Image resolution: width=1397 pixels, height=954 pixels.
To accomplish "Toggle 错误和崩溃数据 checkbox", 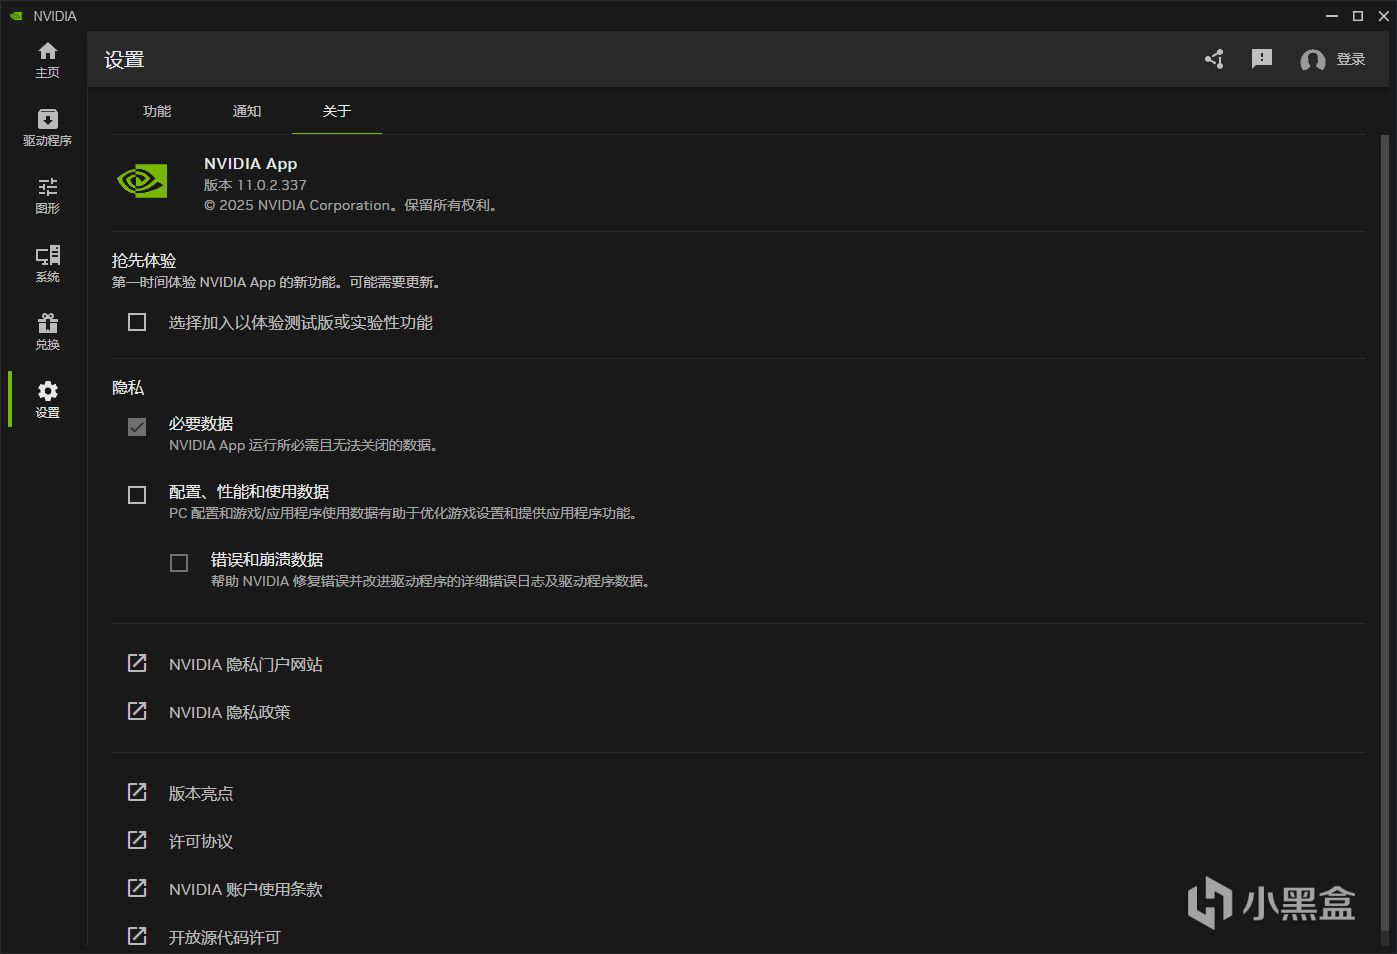I will 179,563.
